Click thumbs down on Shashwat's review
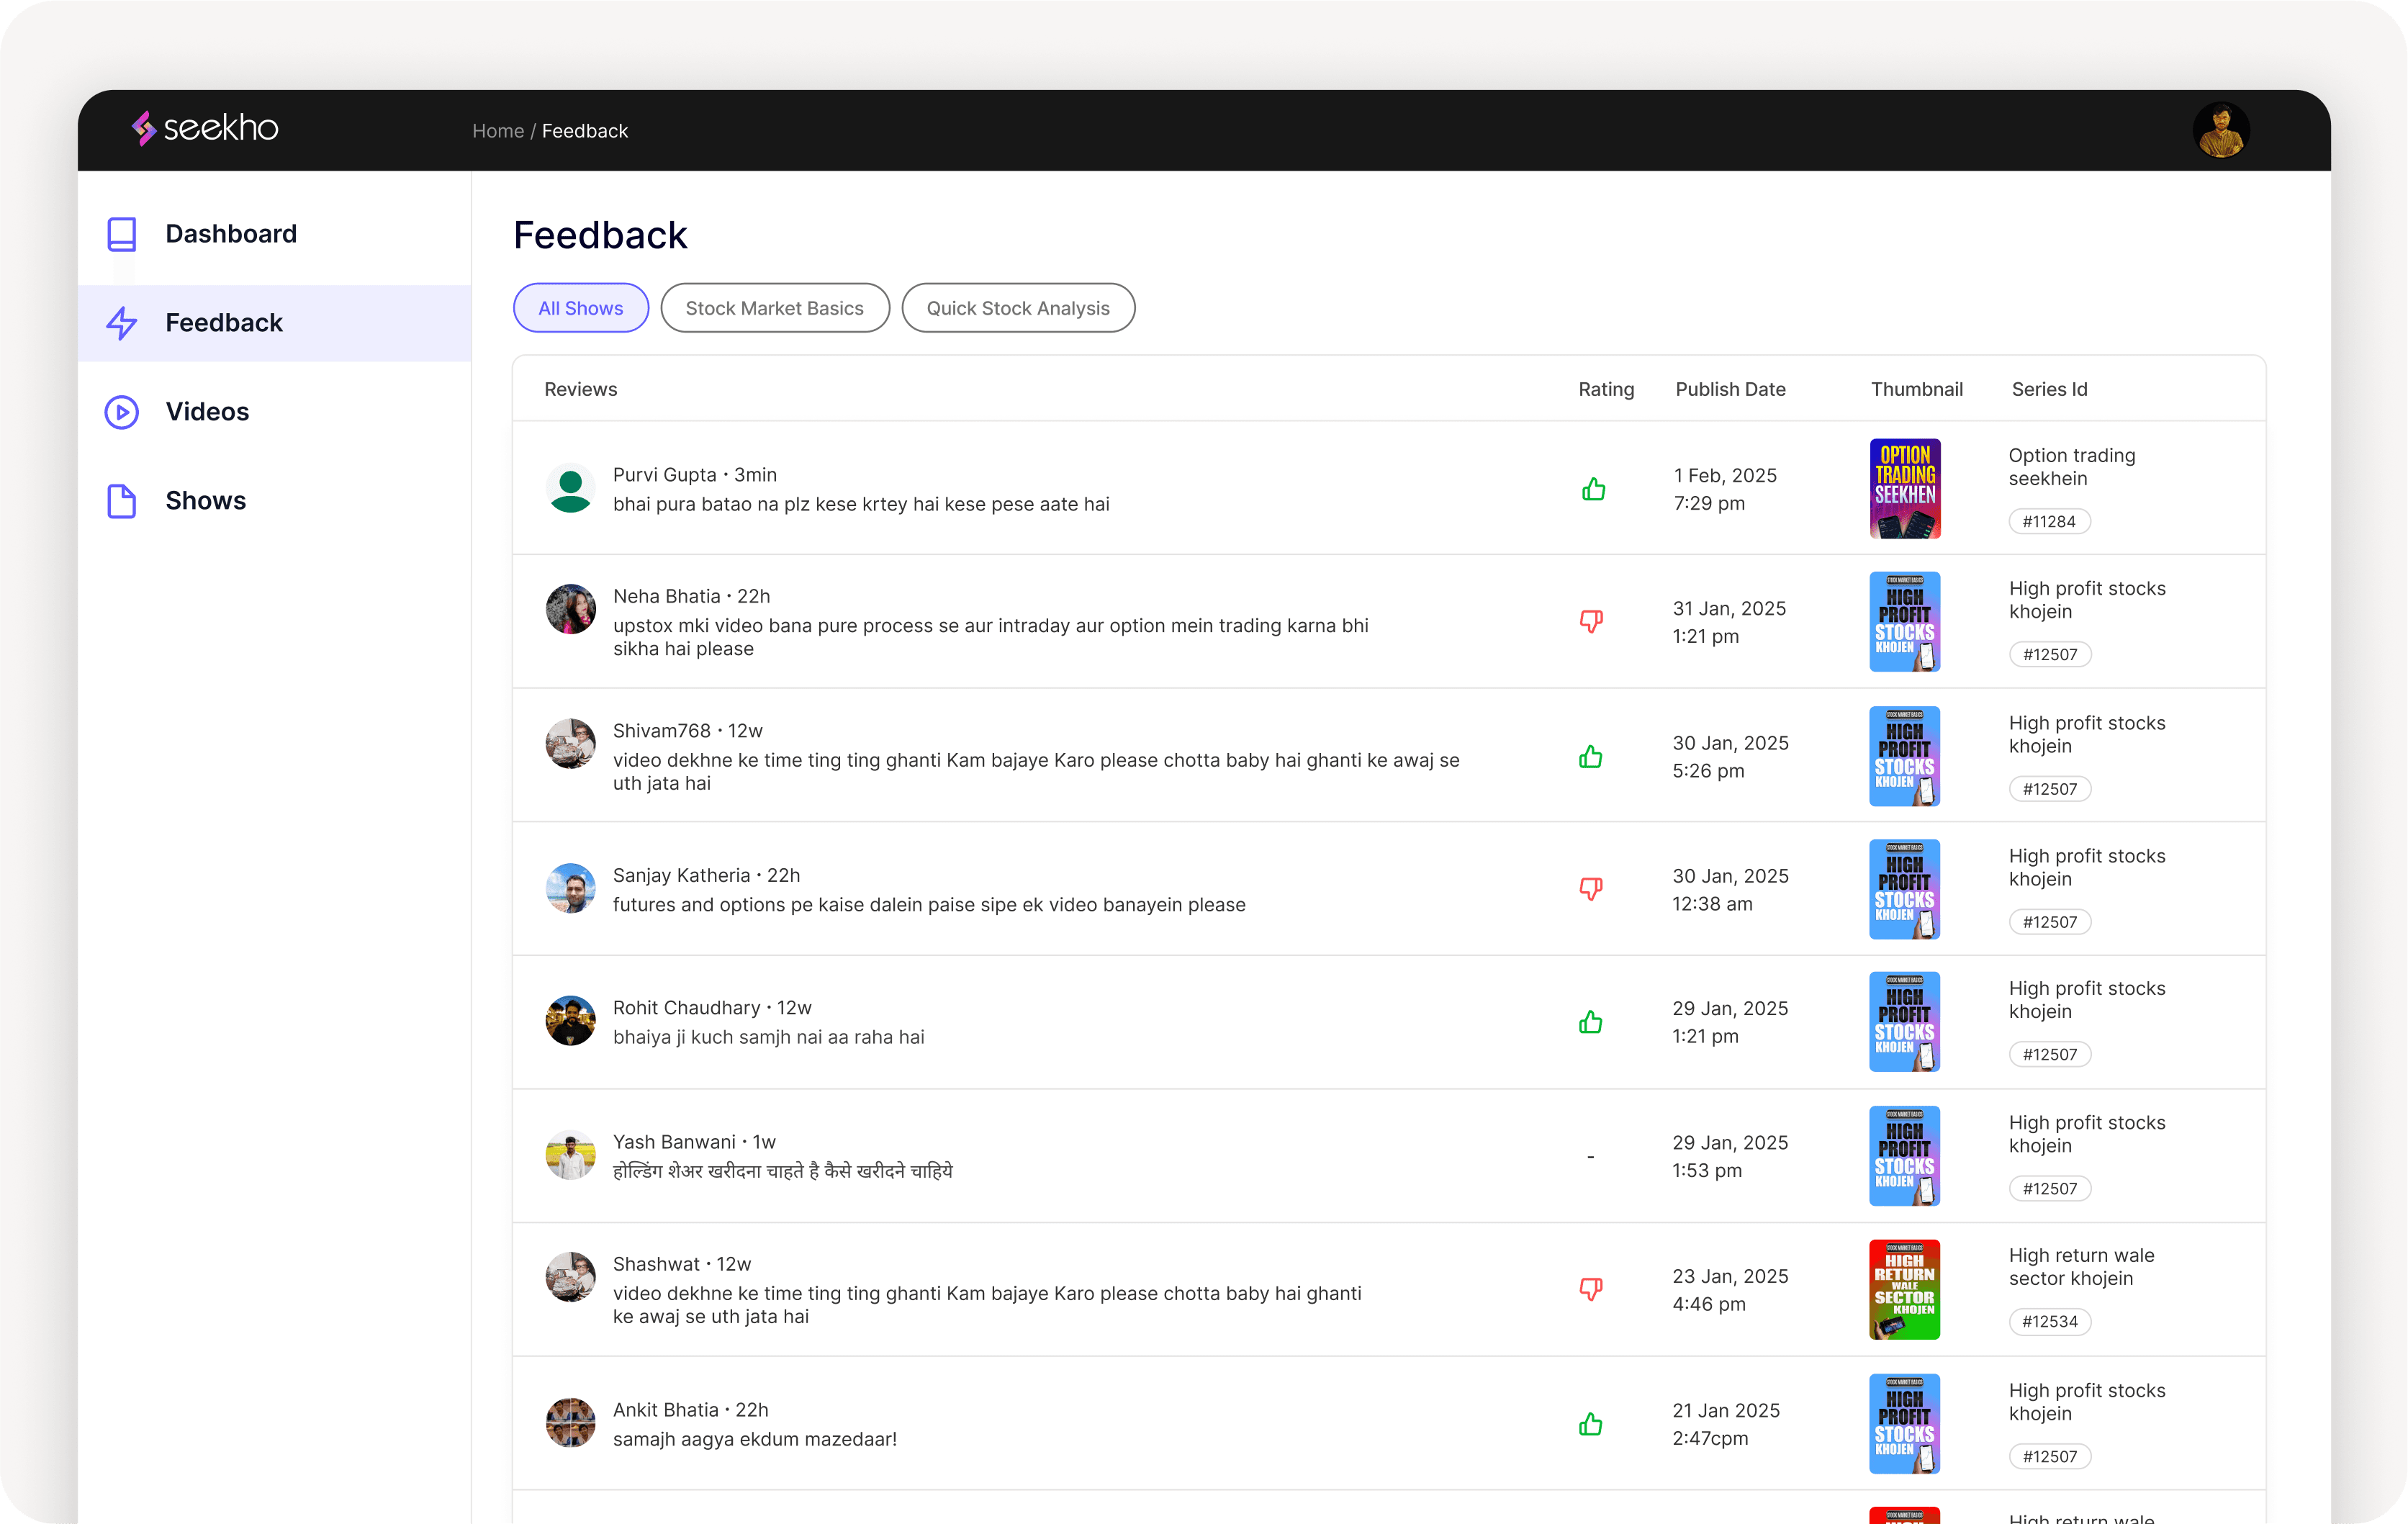This screenshot has height=1524, width=2408. pyautogui.click(x=1590, y=1288)
